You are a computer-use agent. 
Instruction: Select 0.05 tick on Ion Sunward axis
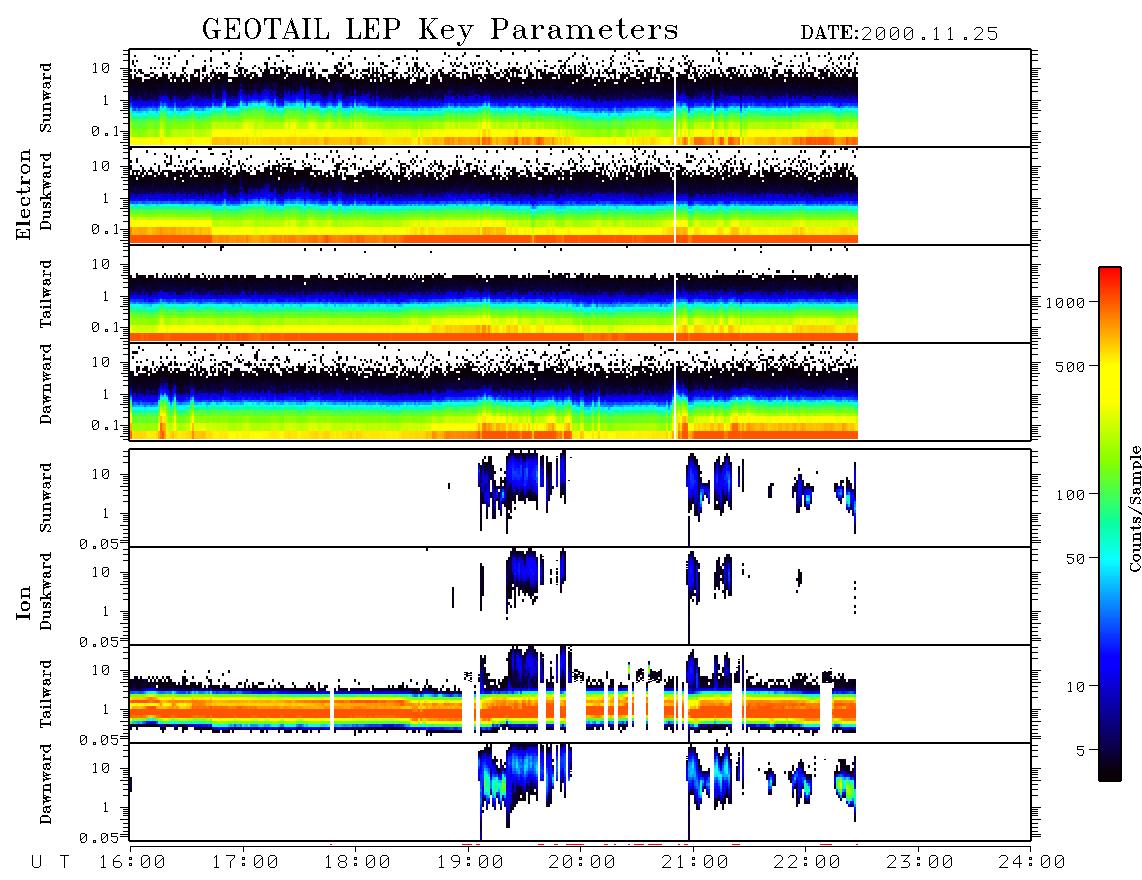pos(99,543)
